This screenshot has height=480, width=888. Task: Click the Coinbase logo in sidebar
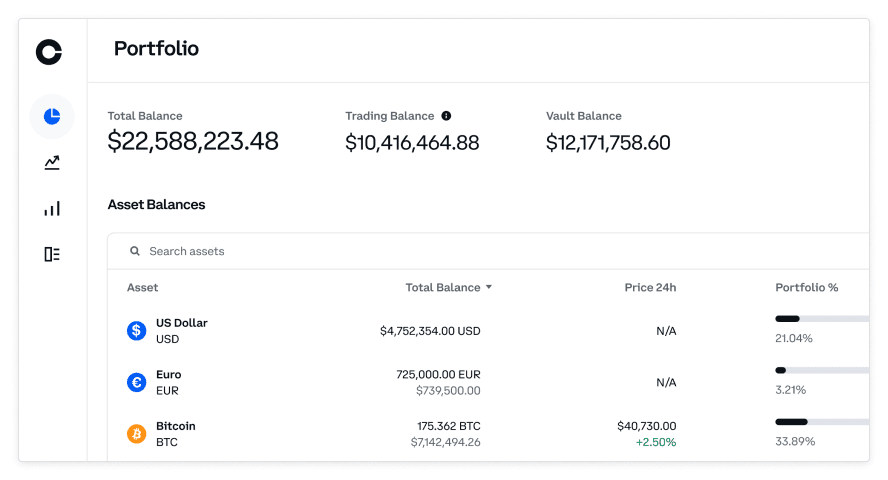coord(49,52)
